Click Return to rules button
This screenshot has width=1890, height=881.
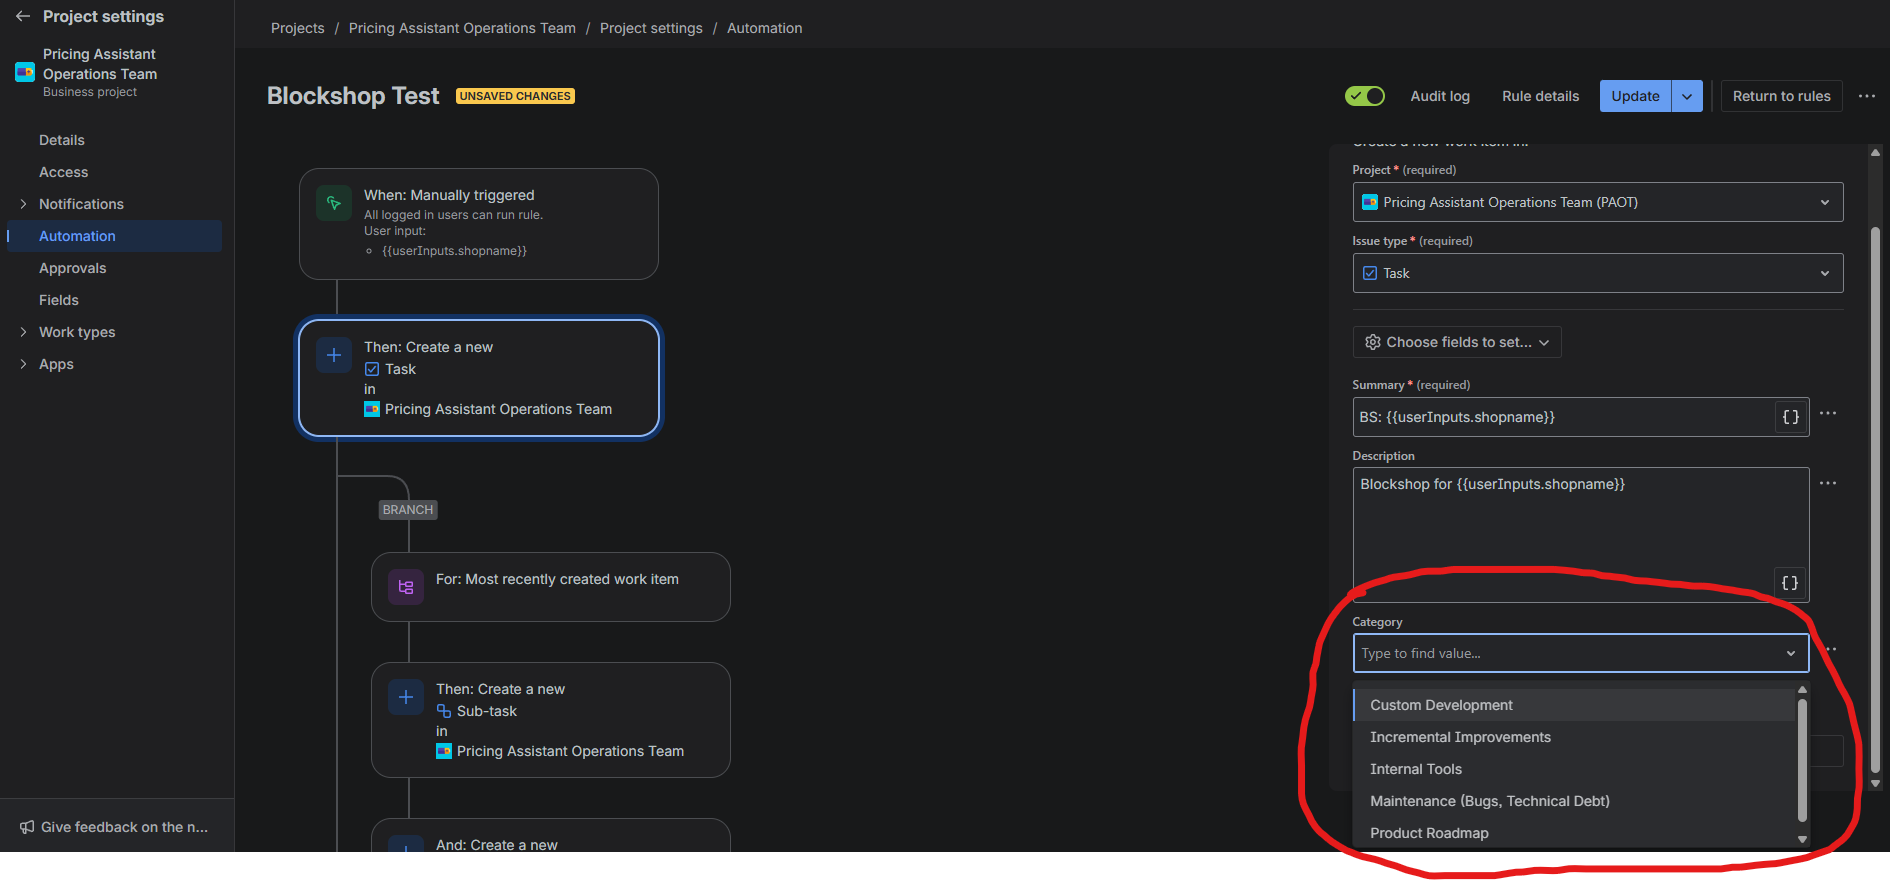coord(1781,96)
